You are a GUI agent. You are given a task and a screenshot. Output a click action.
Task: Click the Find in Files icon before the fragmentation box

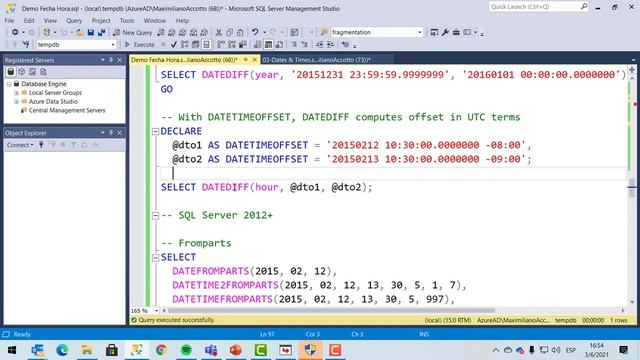pos(324,32)
